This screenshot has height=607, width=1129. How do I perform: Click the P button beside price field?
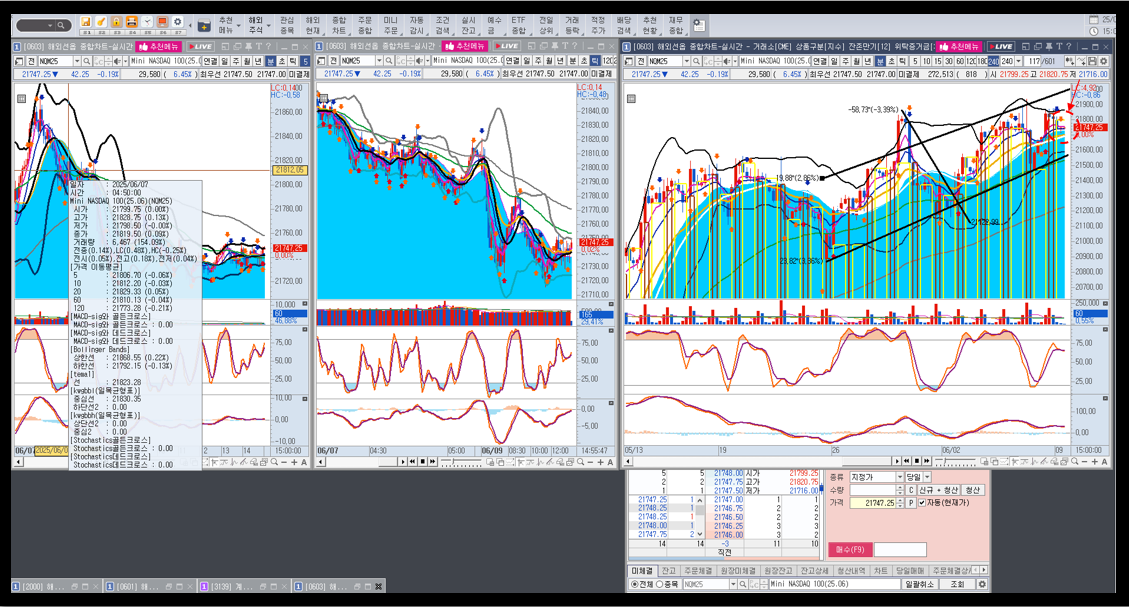pyautogui.click(x=910, y=503)
